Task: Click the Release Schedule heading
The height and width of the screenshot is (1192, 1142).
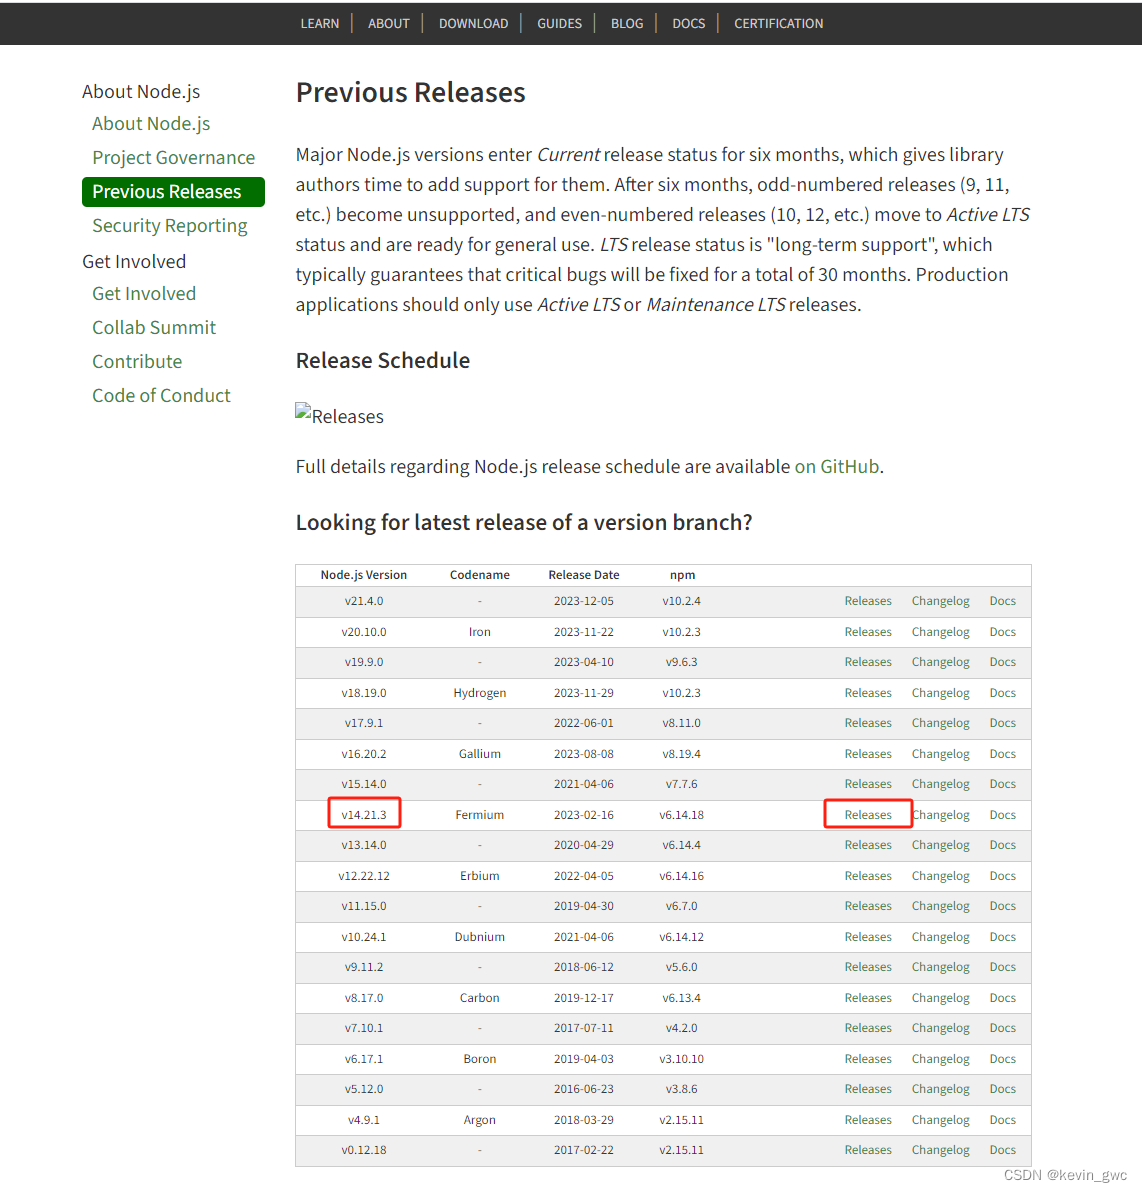Action: pos(382,360)
